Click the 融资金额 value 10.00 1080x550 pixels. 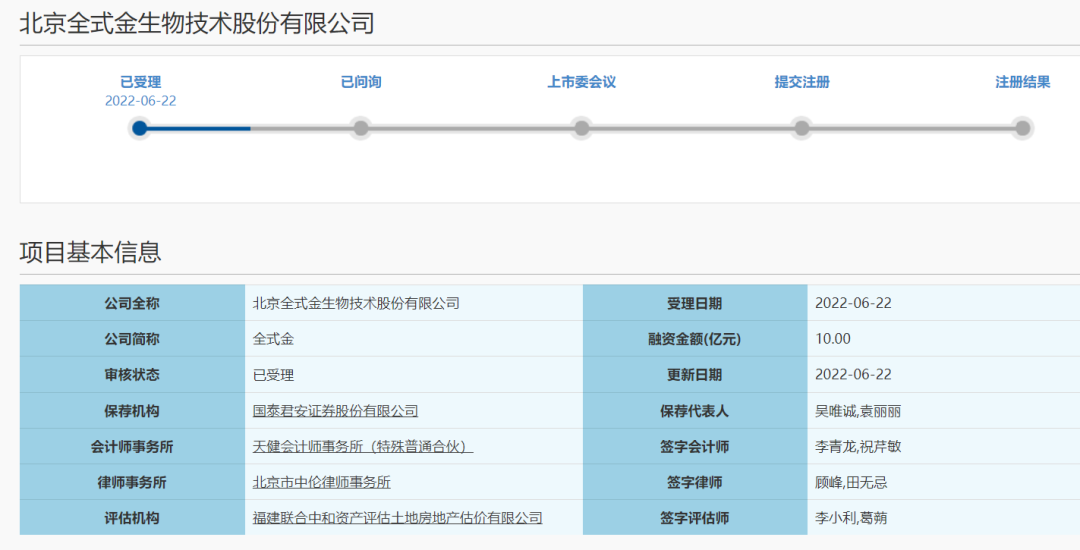coord(833,339)
